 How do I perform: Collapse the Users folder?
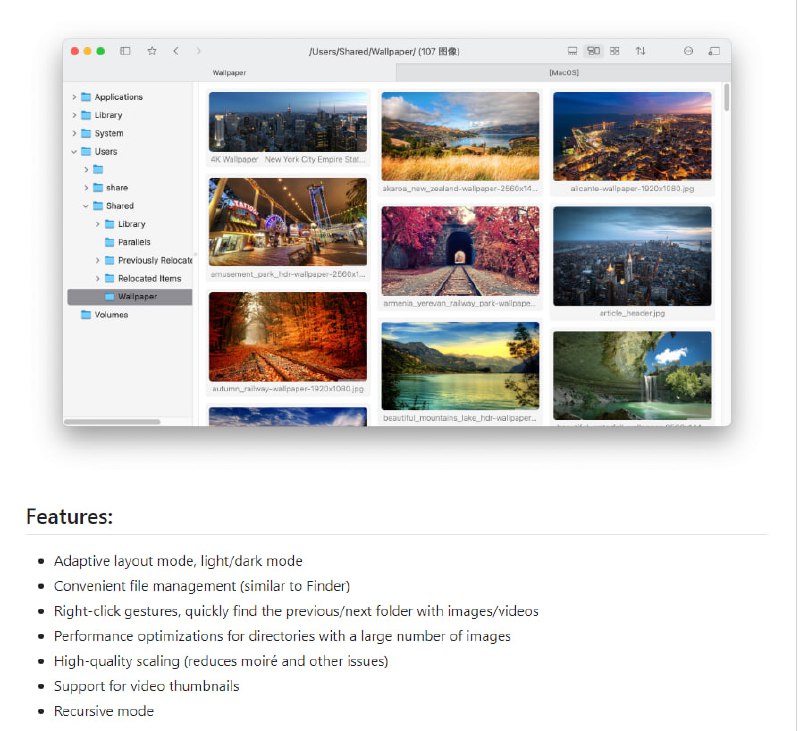click(74, 152)
